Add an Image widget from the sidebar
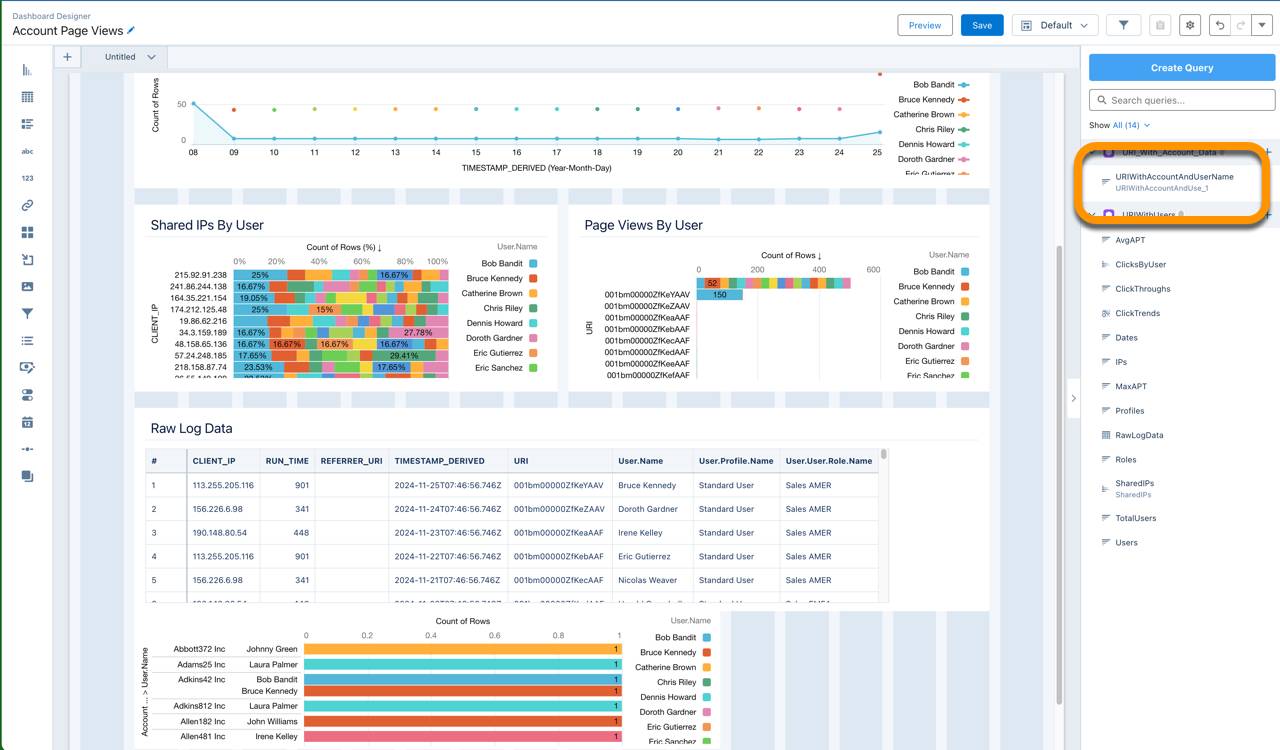1280x750 pixels. pos(27,287)
